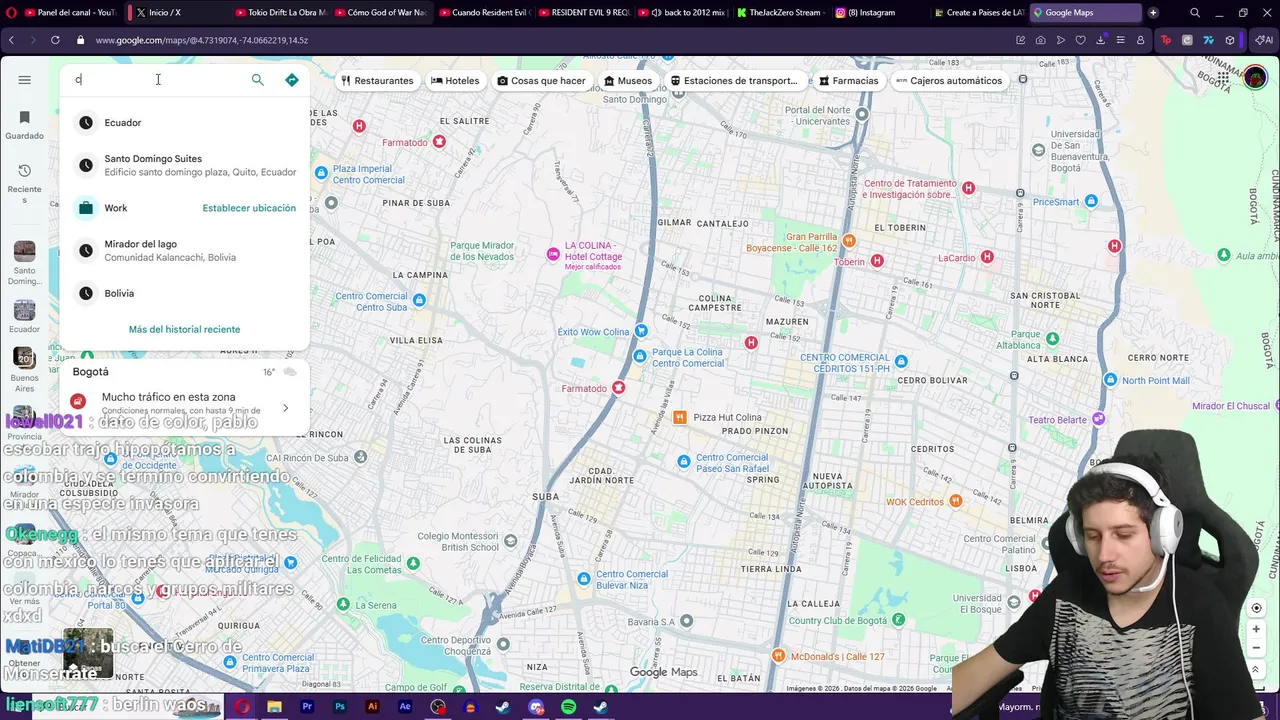The image size is (1280, 720).
Task: Filter map by Restaurantes chip
Action: tap(377, 80)
